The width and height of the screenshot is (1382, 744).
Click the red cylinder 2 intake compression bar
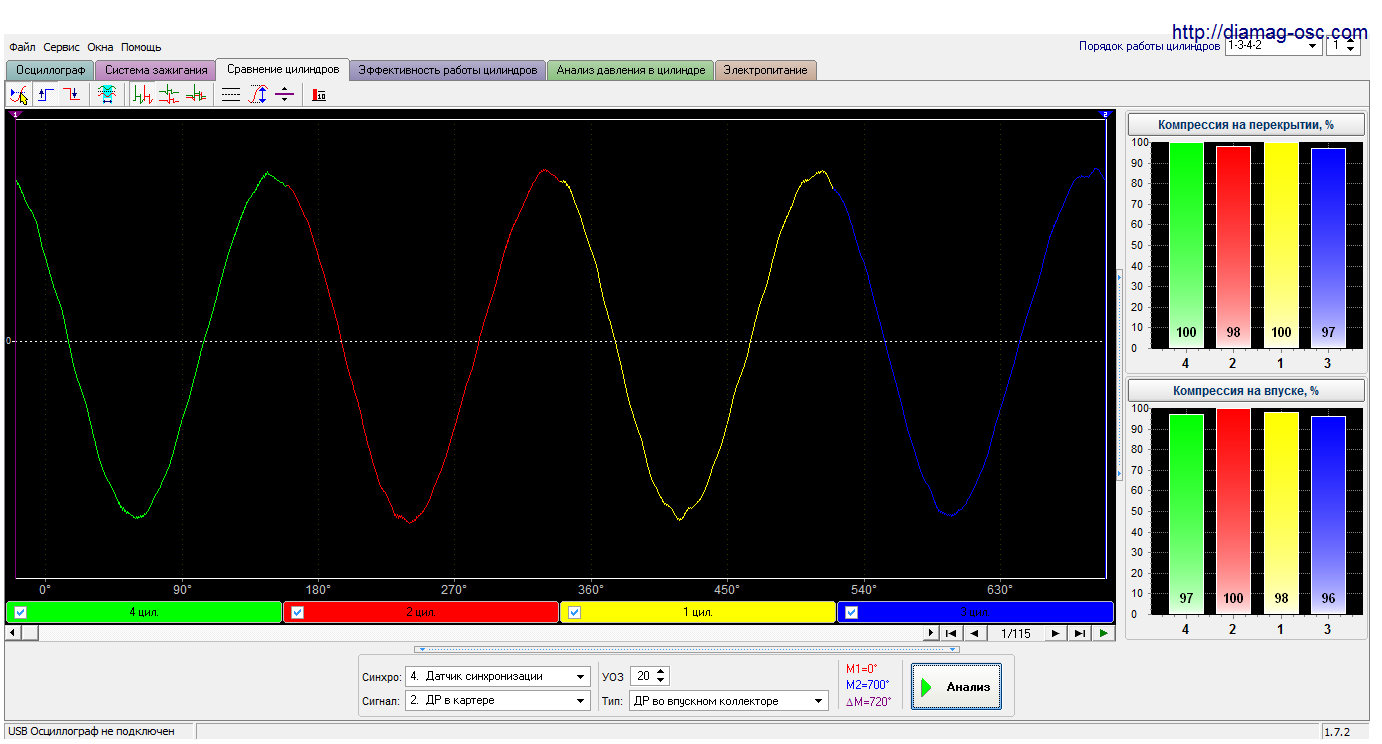click(x=1233, y=510)
